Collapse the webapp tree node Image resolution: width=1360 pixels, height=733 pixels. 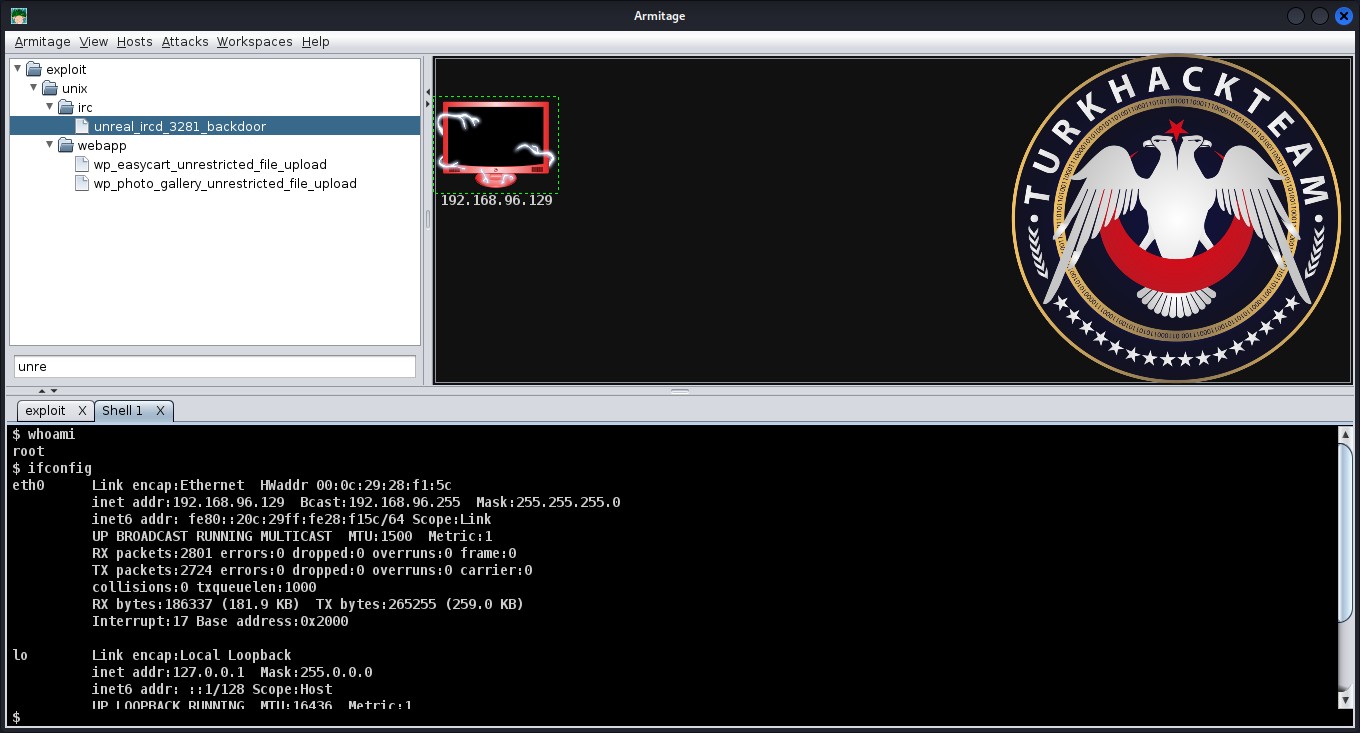50,145
